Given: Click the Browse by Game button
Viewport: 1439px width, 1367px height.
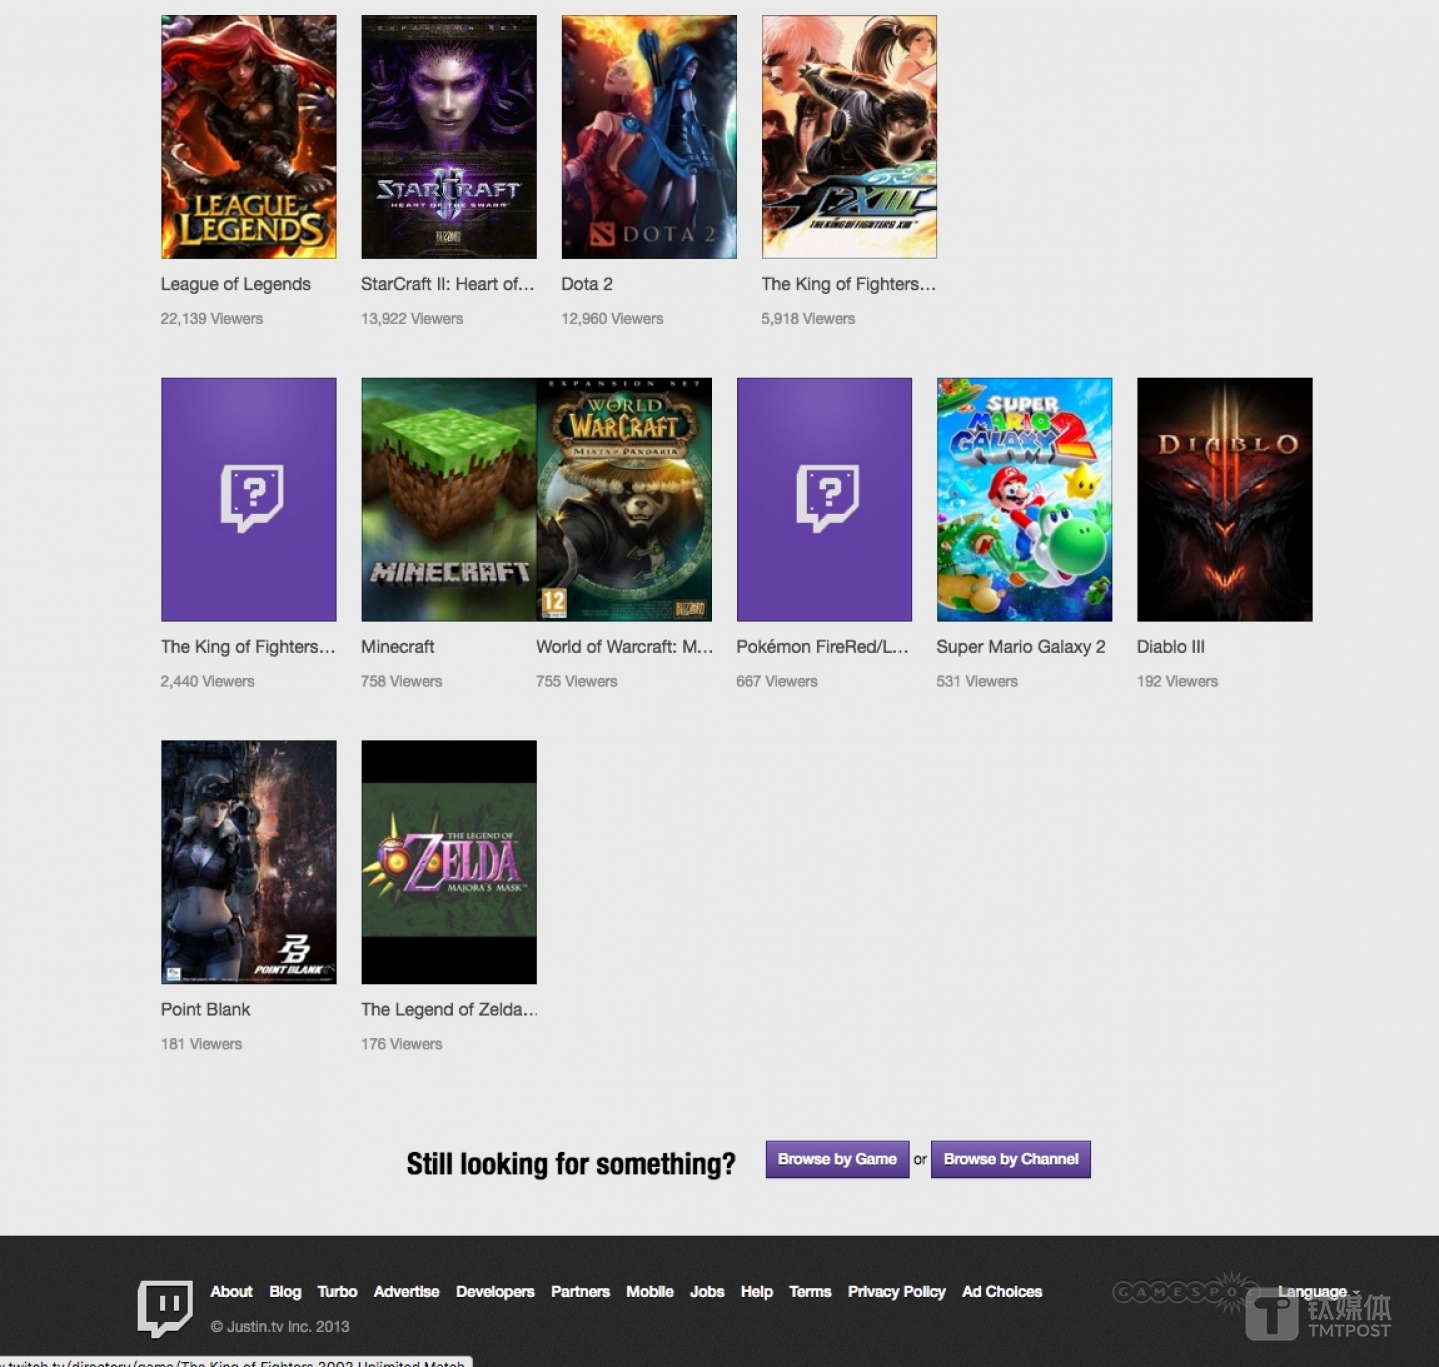Looking at the screenshot, I should coord(836,1159).
